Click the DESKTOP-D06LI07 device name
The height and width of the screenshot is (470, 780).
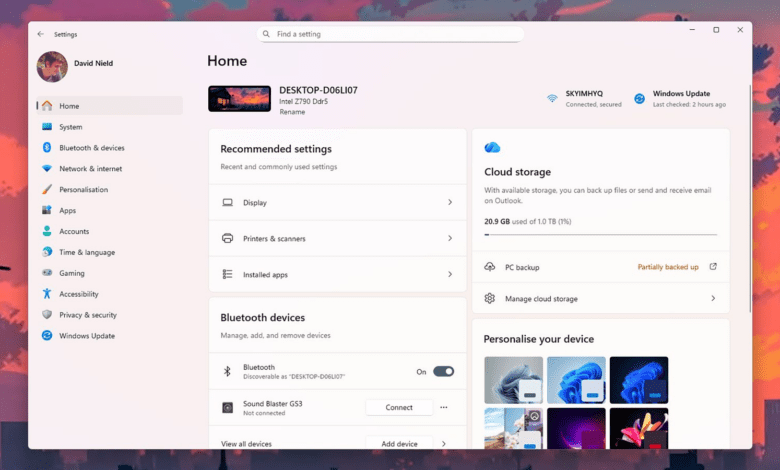(x=318, y=90)
